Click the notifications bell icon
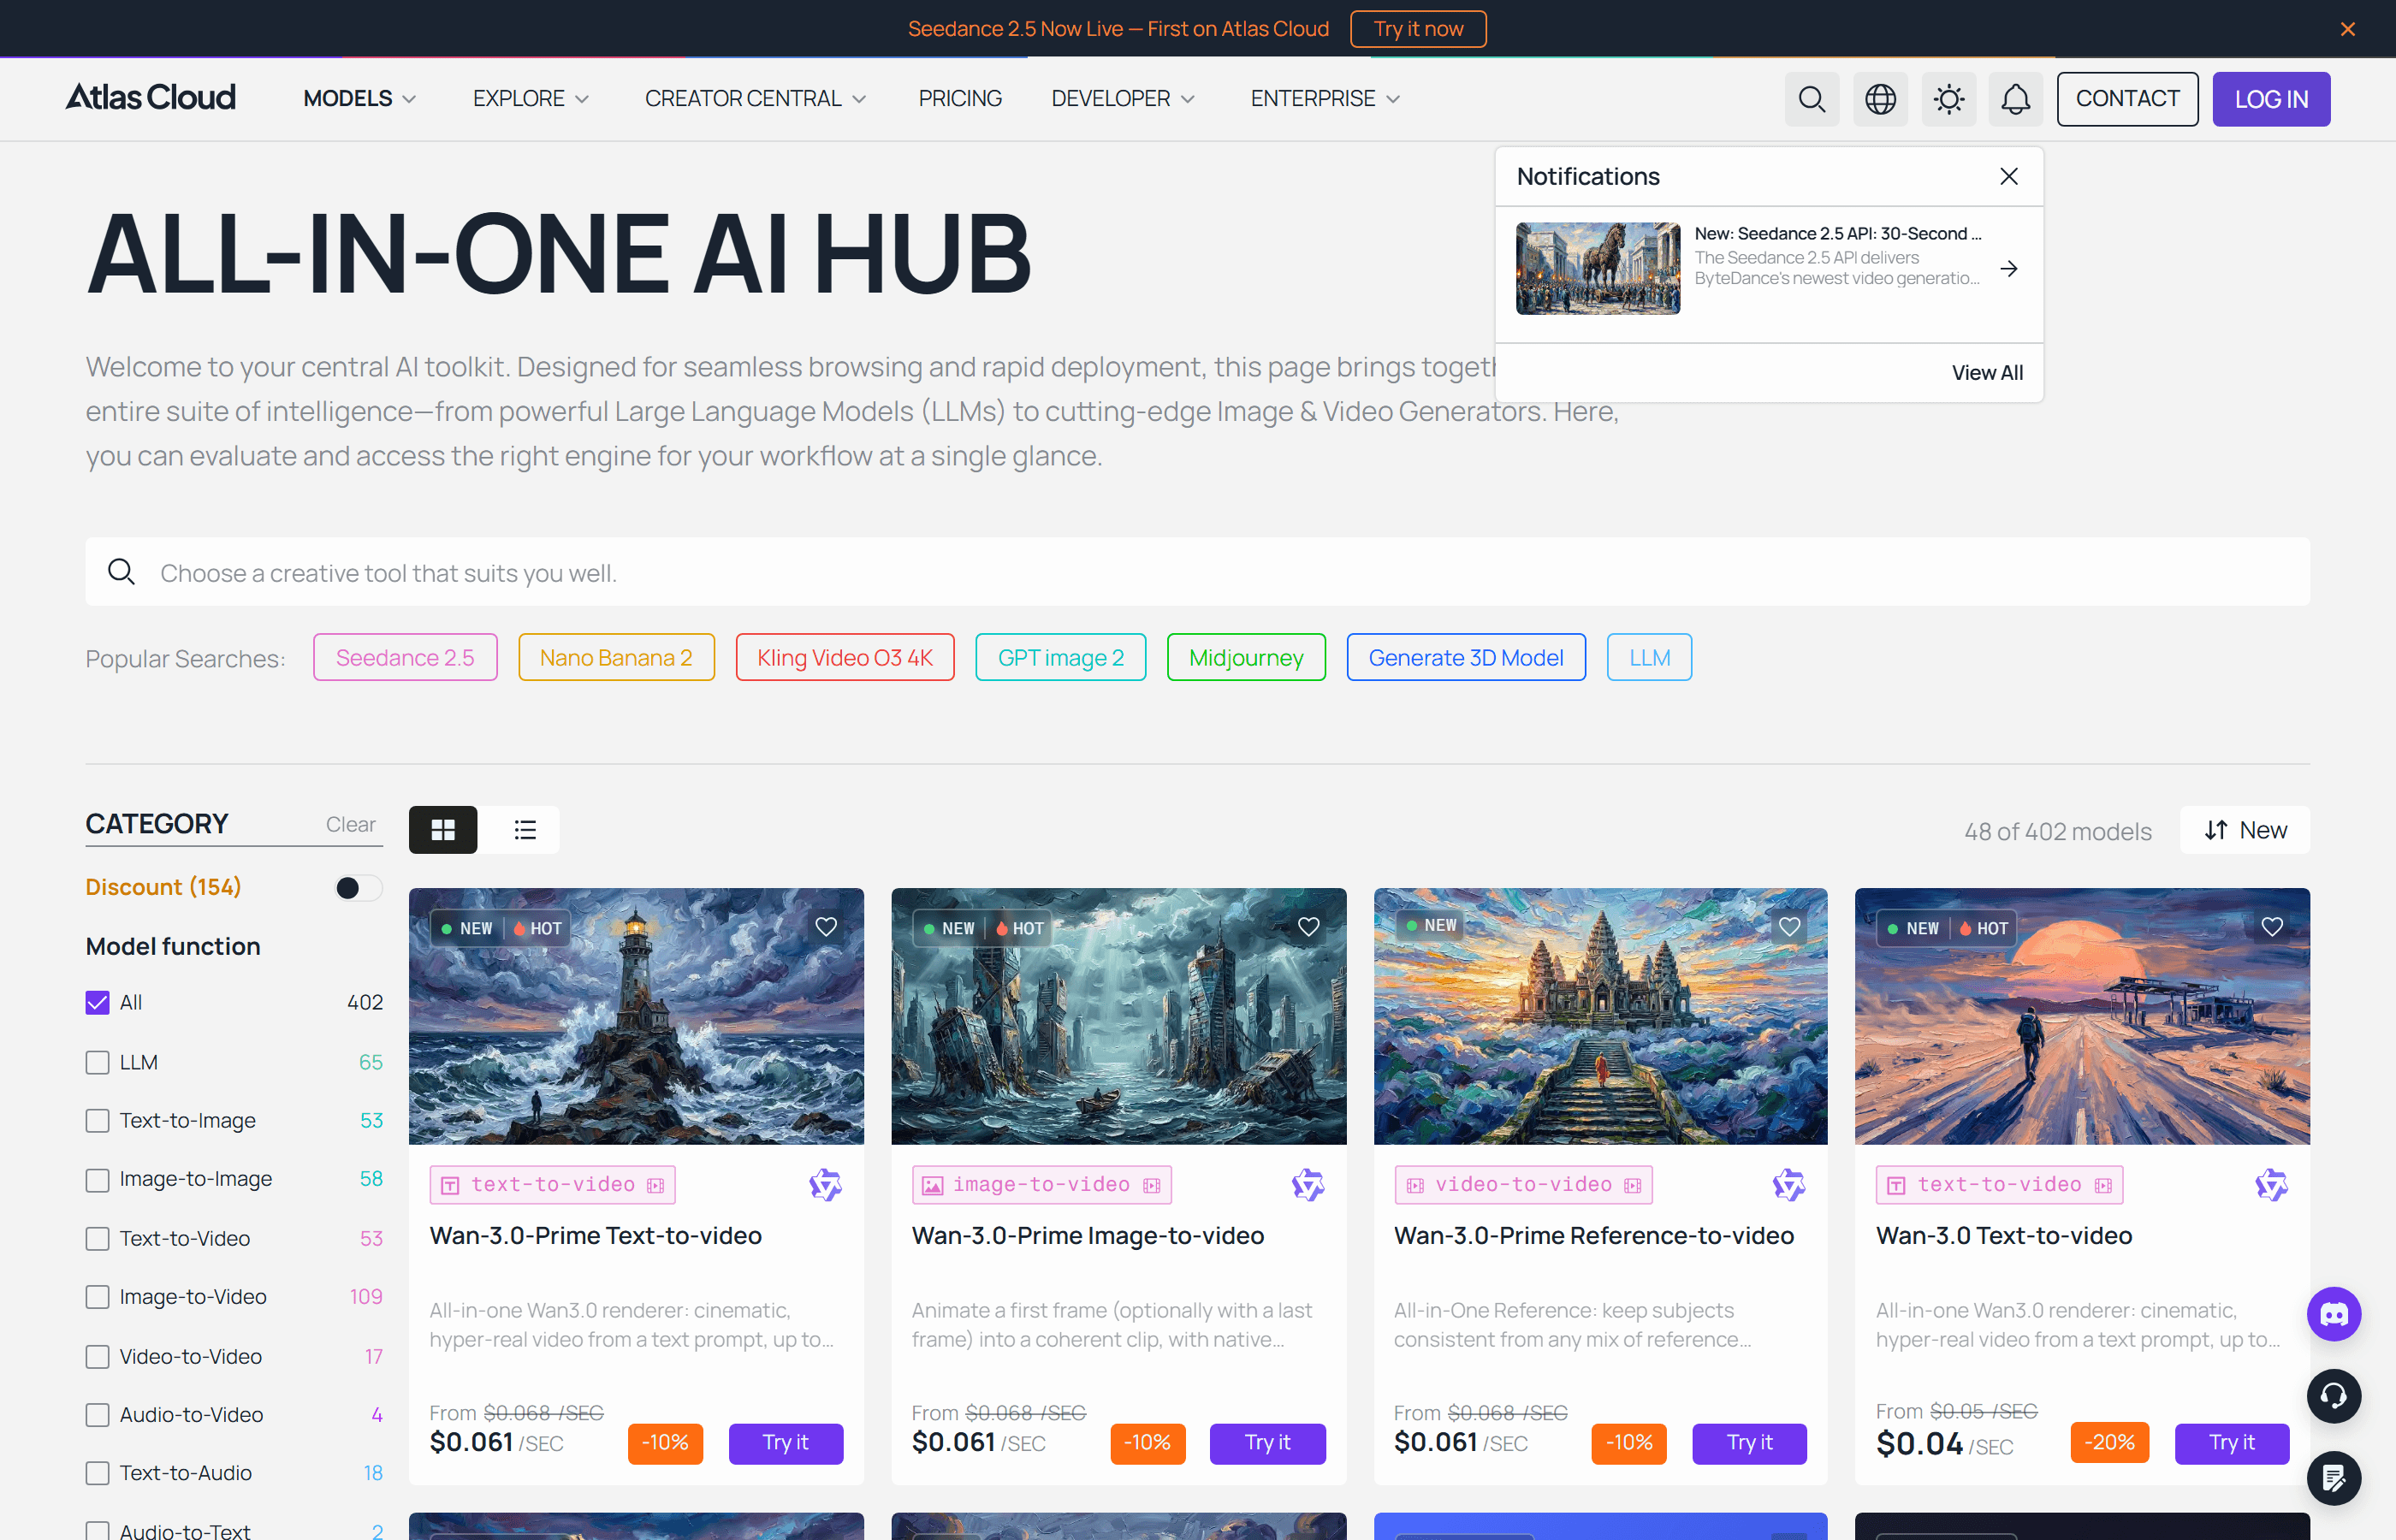 pos(2015,99)
